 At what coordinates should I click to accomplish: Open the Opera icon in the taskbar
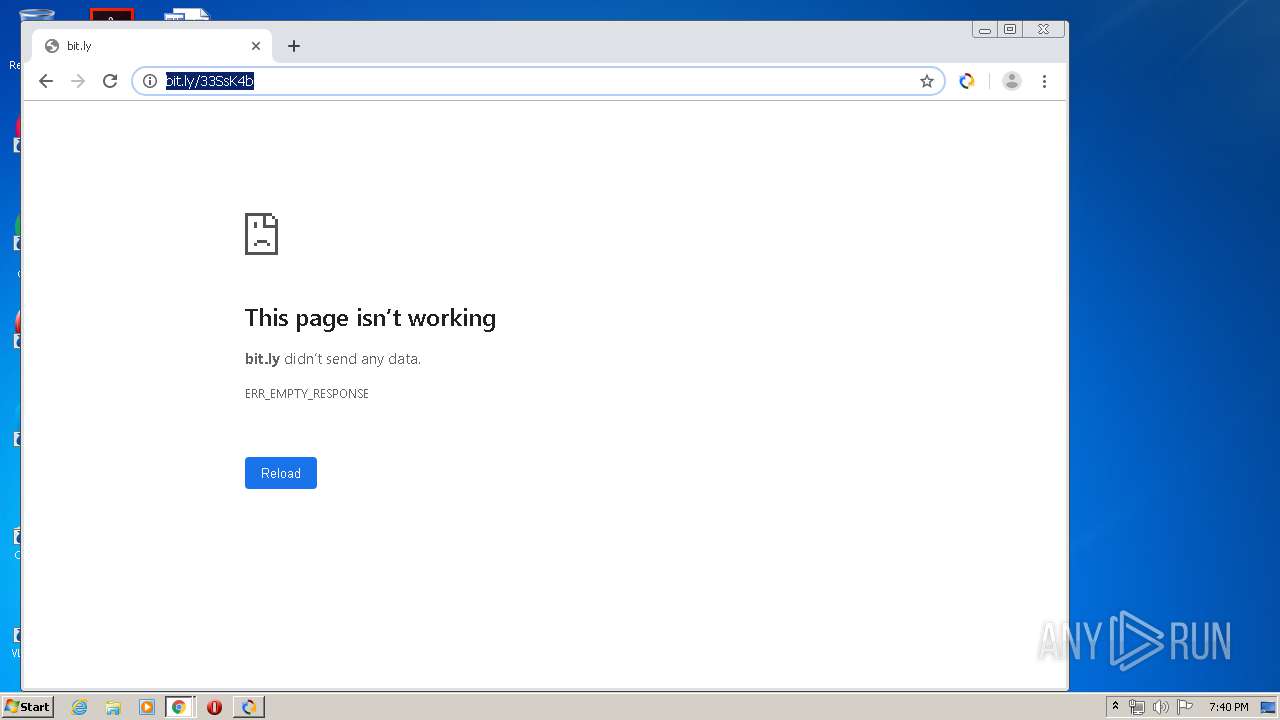[214, 707]
